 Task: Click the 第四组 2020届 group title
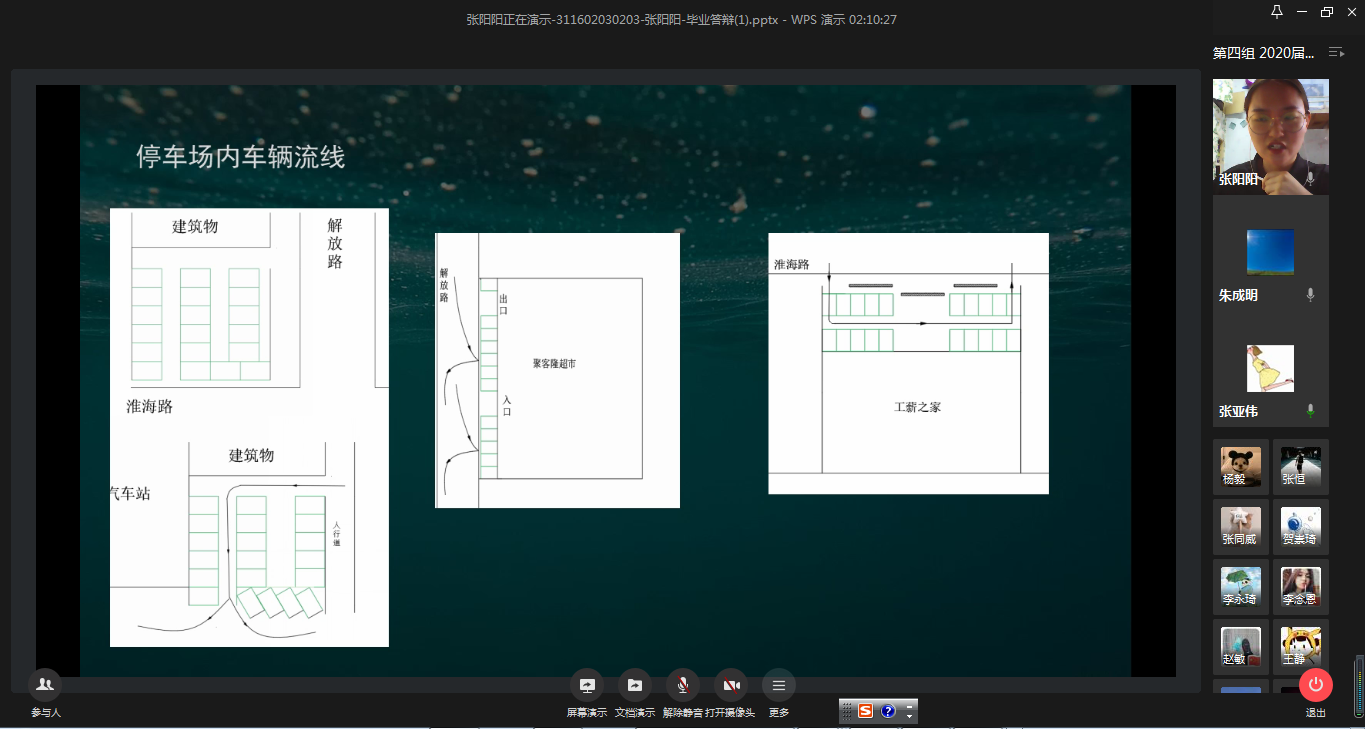tap(1262, 52)
